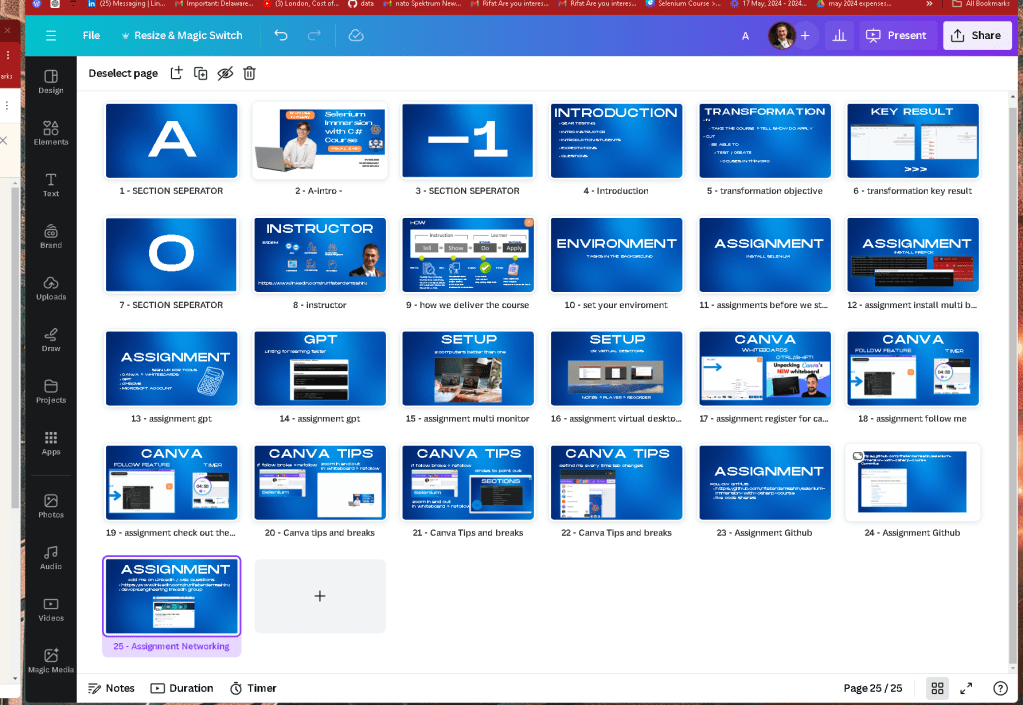Select page 17 Canva whiteboards thumbnail
The image size is (1023, 705).
click(765, 368)
